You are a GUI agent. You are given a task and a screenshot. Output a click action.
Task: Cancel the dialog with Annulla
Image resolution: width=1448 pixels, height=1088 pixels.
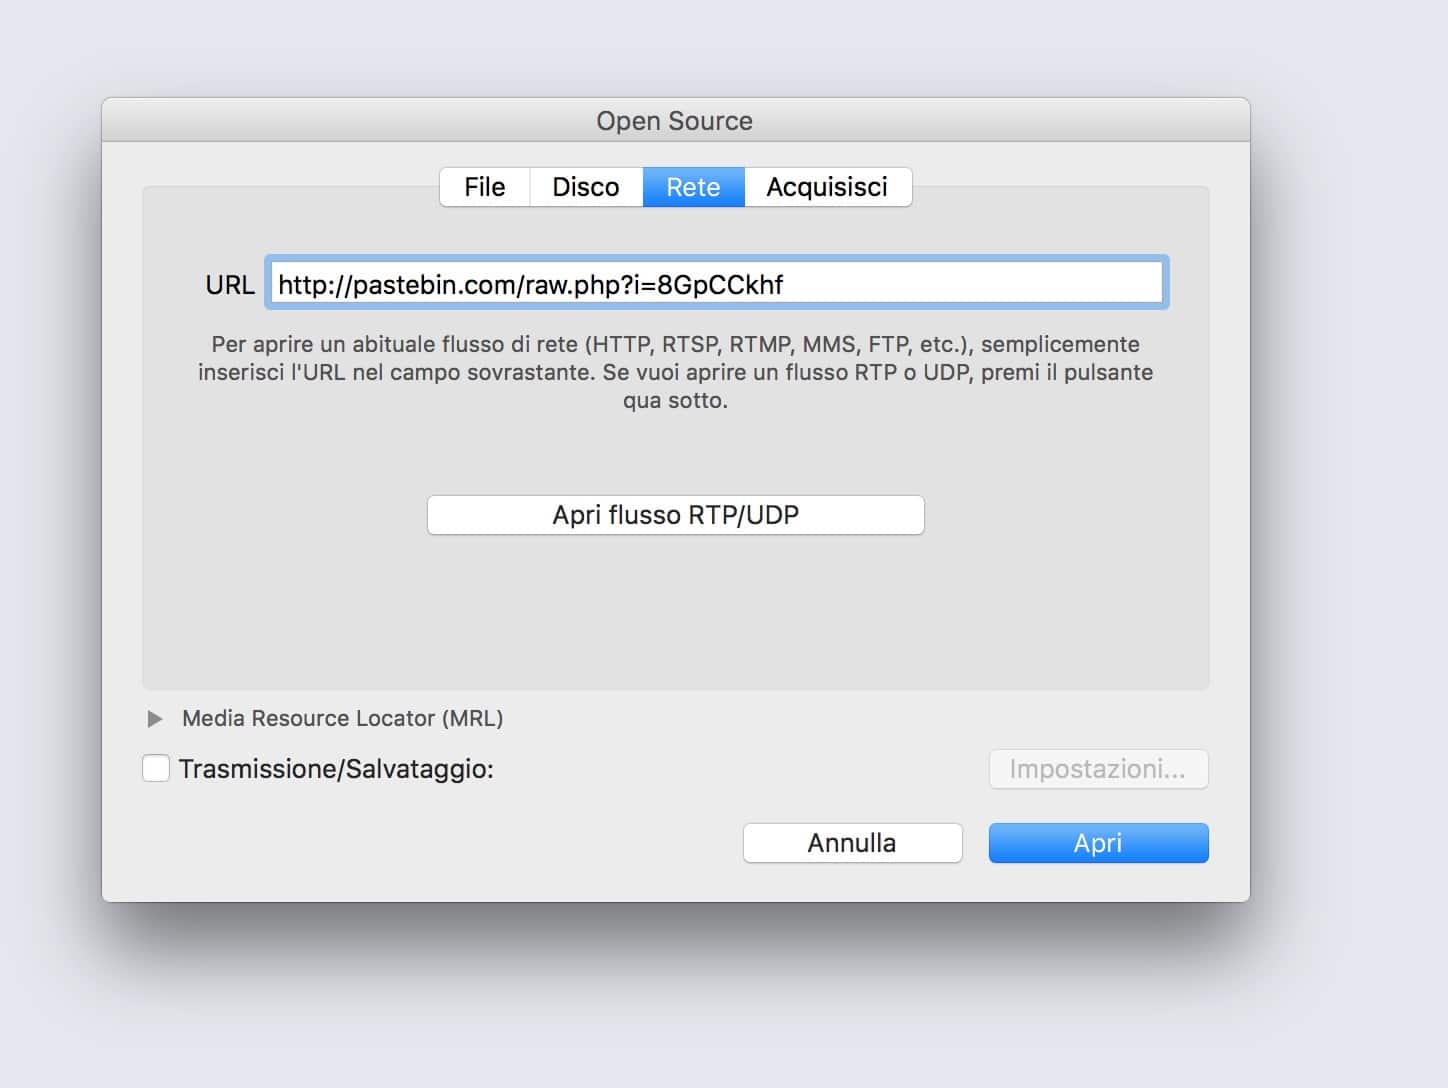click(852, 843)
